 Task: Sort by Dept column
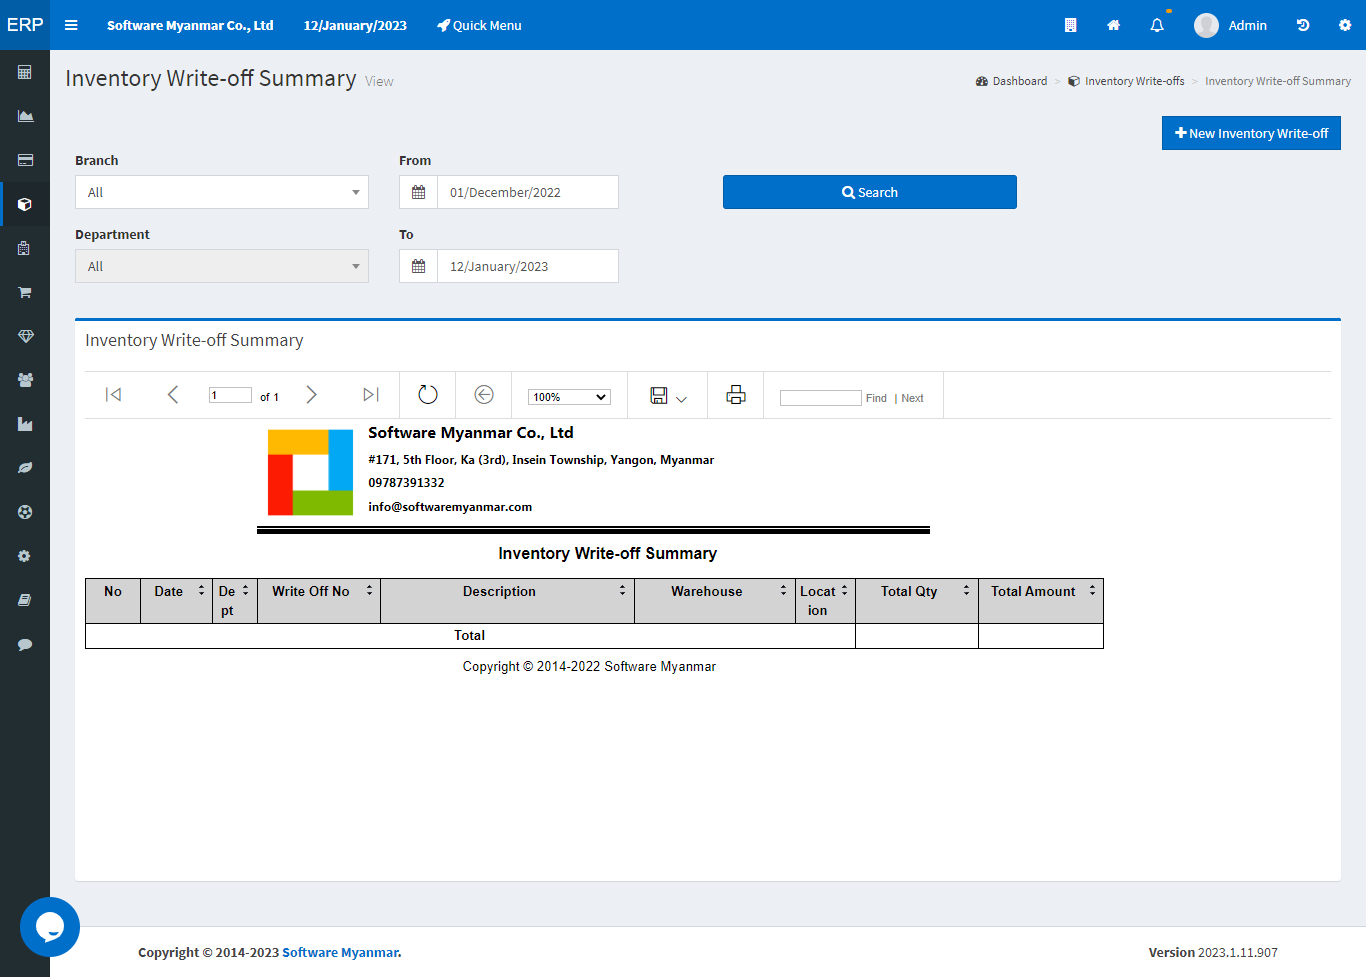pos(246,591)
